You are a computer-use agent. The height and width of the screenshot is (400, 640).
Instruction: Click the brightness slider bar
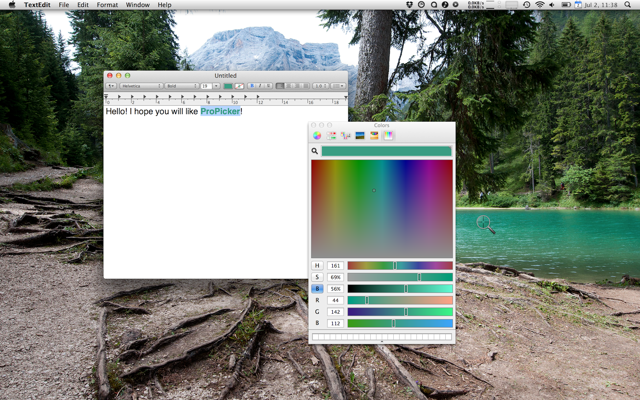[x=400, y=289]
